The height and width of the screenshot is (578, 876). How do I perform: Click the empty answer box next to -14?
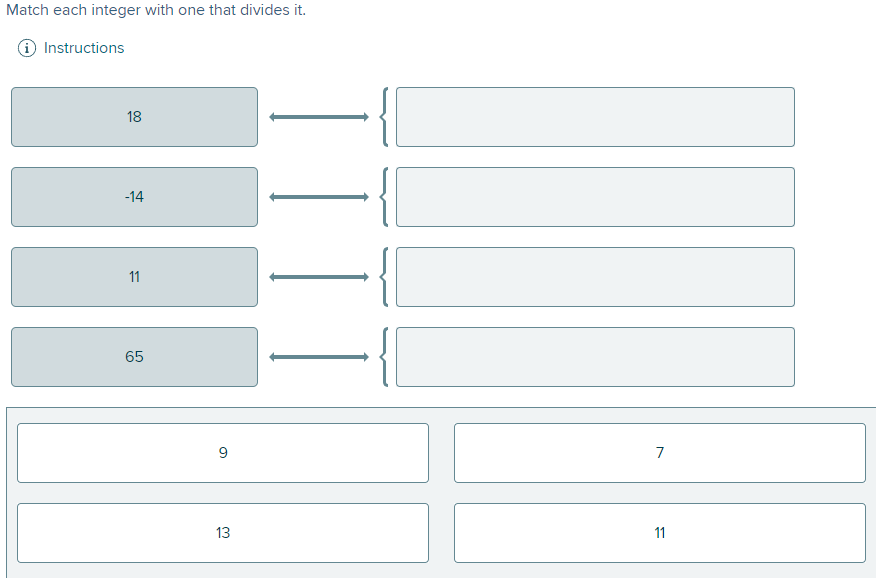tap(594, 197)
